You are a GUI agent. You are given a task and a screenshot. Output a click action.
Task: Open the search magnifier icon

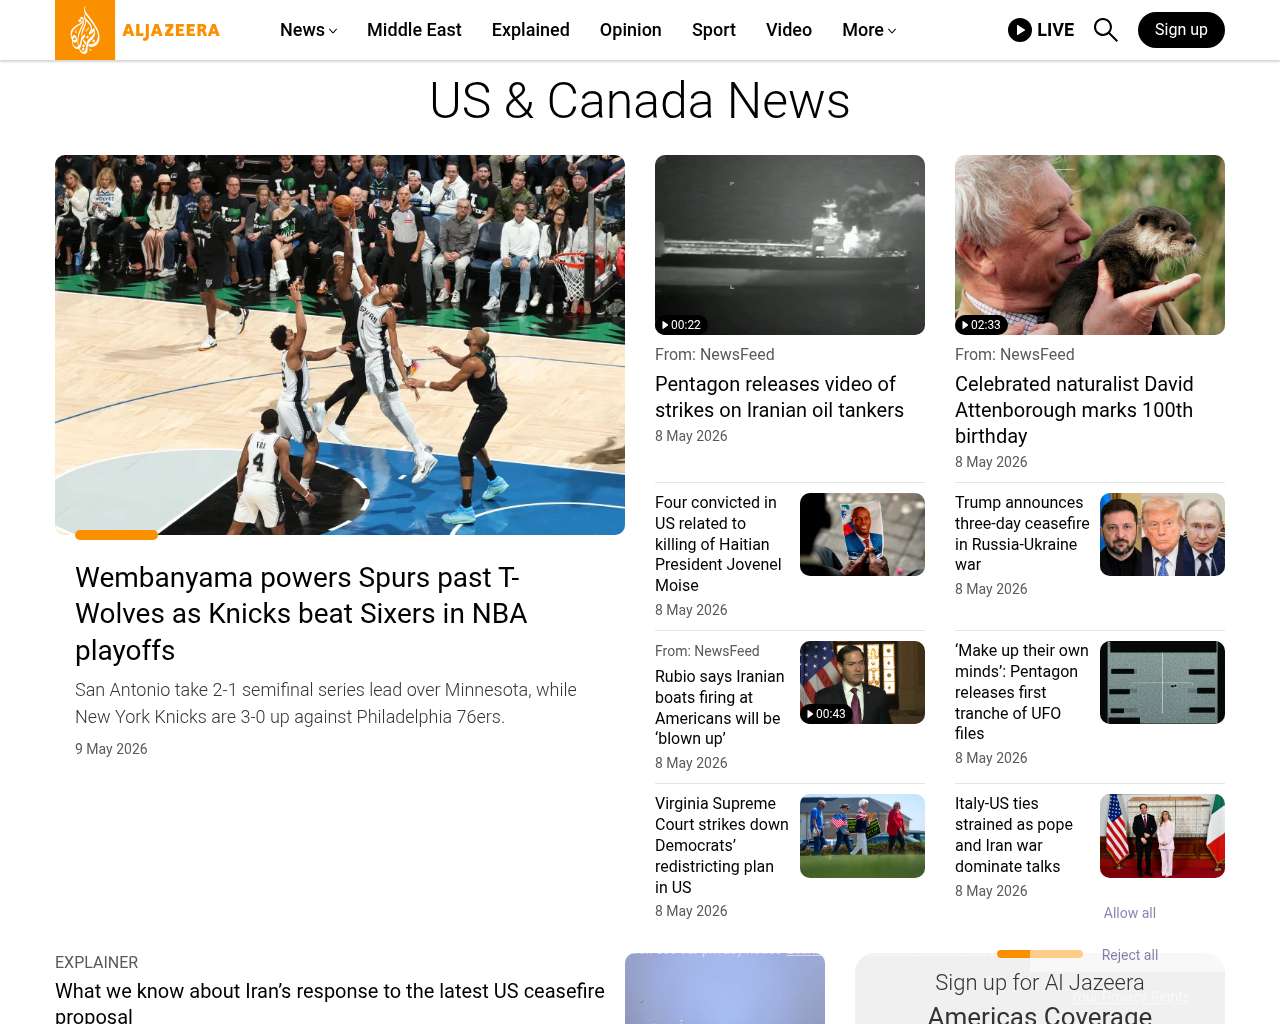click(1106, 30)
